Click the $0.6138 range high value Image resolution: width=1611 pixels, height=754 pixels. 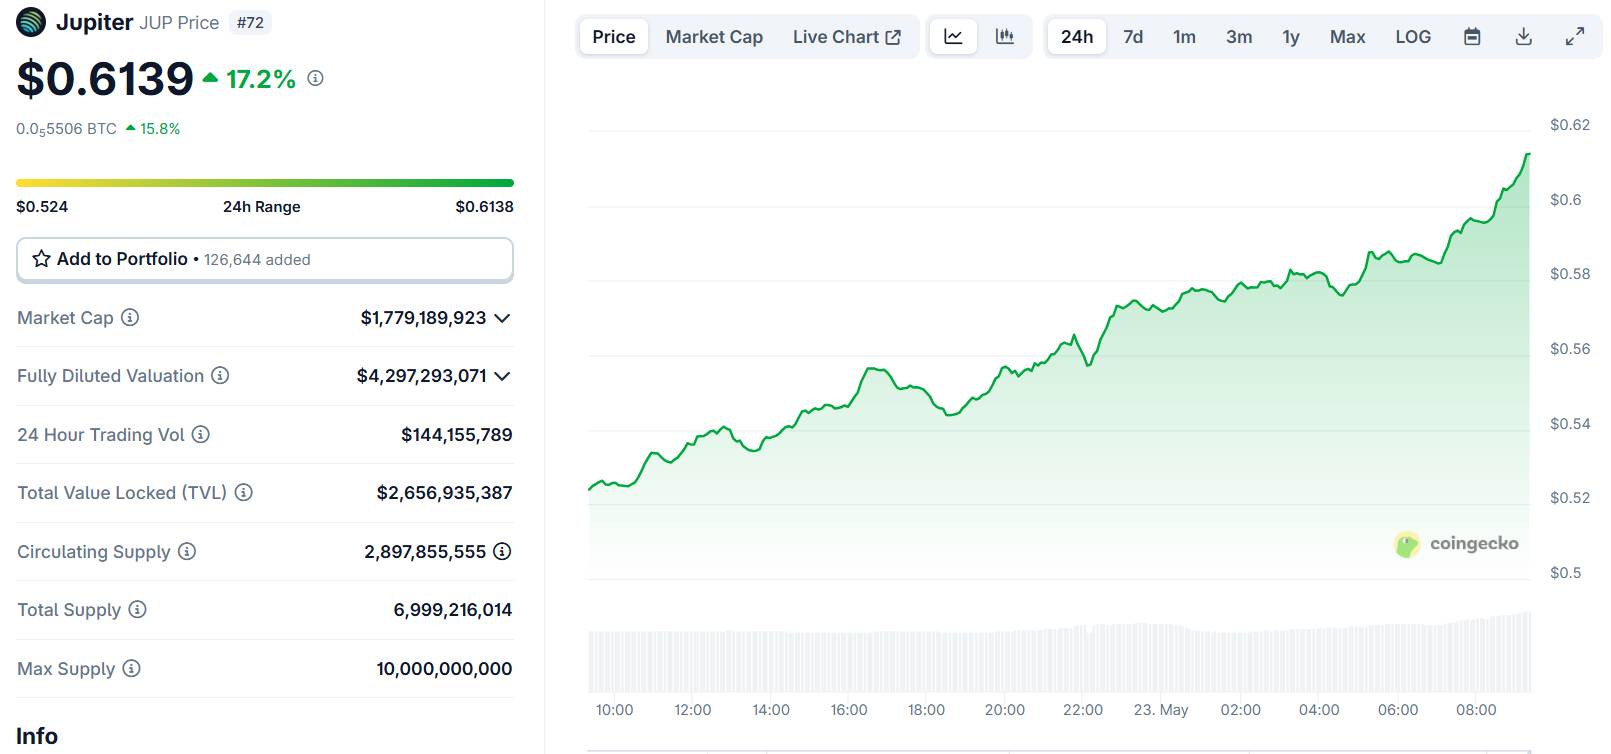[484, 206]
